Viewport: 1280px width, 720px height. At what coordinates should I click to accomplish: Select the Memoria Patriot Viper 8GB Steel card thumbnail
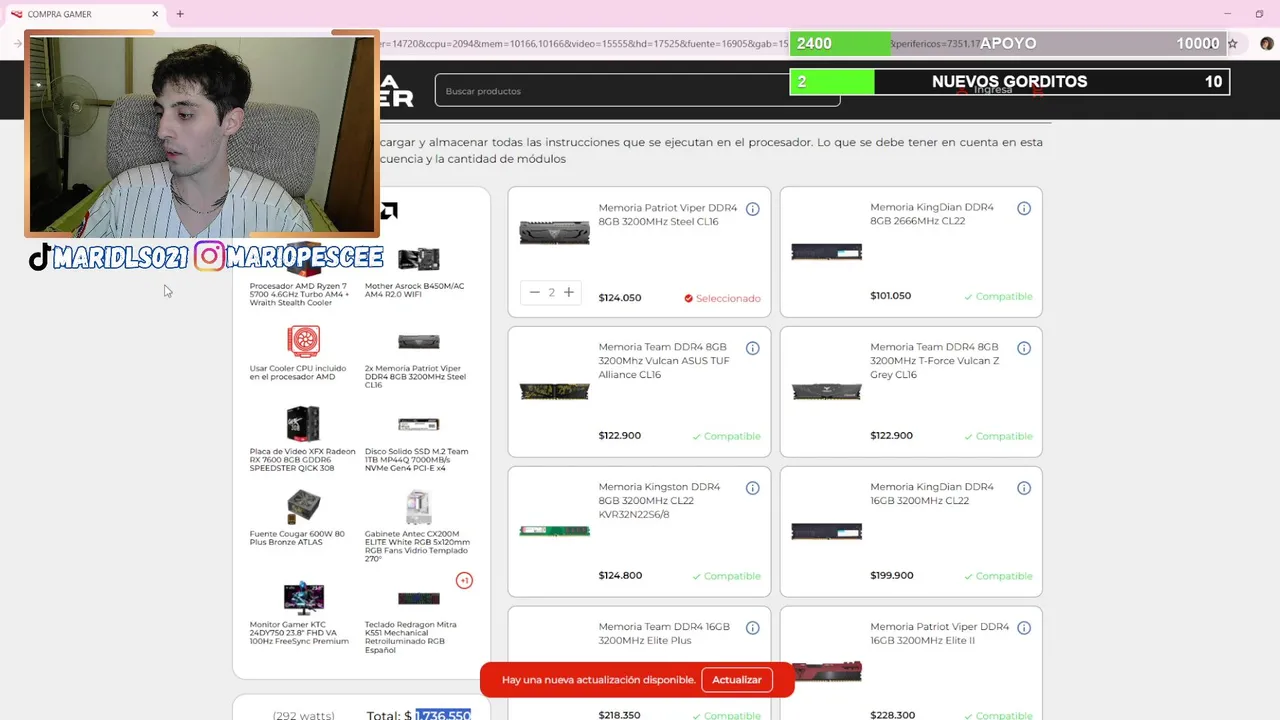click(x=555, y=233)
